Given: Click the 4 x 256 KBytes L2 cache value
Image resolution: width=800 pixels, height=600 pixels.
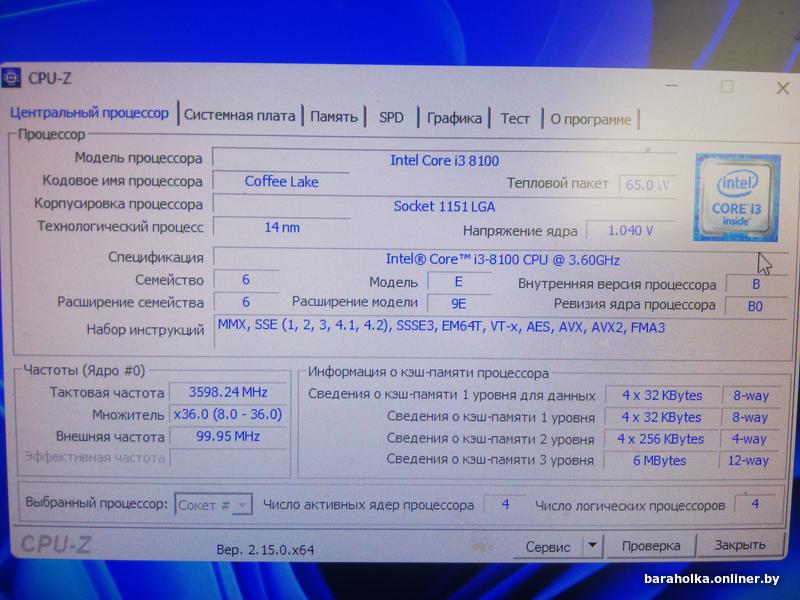Looking at the screenshot, I should pyautogui.click(x=660, y=439).
